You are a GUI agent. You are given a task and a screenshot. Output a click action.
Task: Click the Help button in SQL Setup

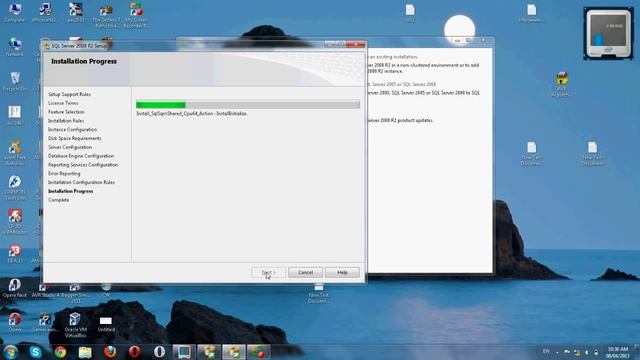coord(342,272)
